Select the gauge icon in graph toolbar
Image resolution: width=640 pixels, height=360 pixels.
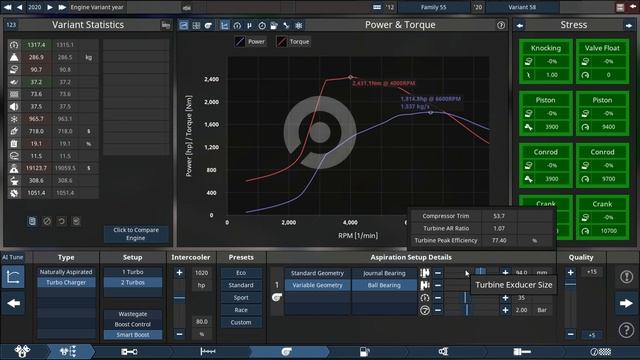[237, 25]
